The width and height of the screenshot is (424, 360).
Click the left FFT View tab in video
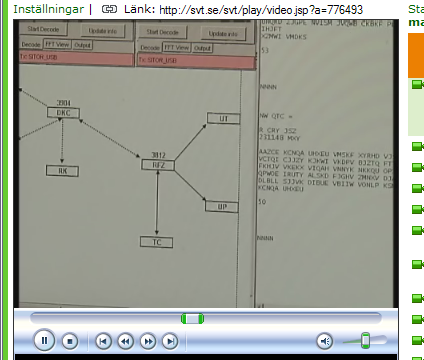[x=57, y=44]
